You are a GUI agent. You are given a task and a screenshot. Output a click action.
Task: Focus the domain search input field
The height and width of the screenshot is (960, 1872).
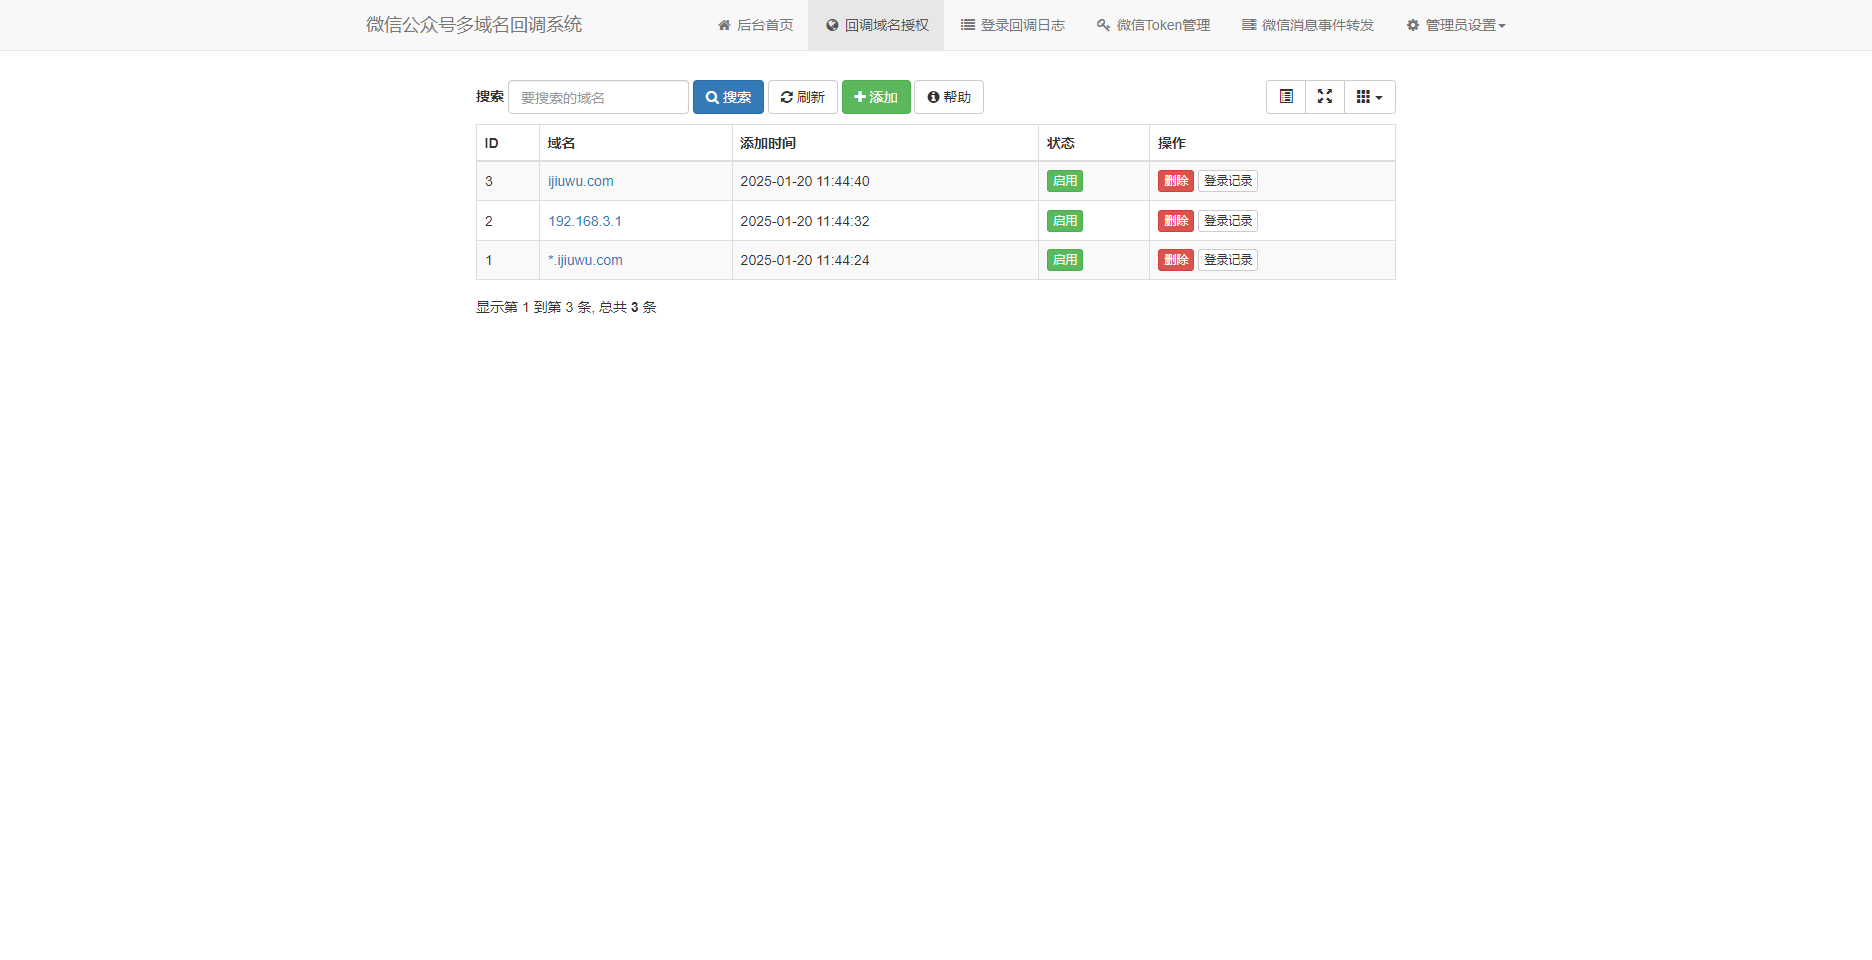598,97
